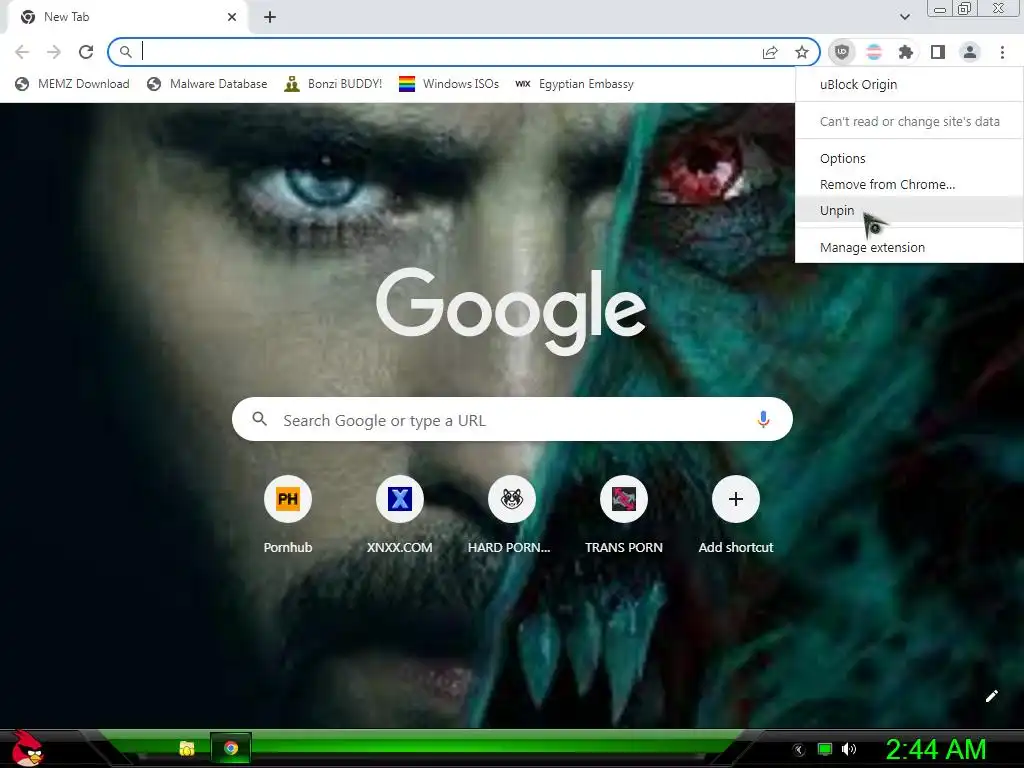Screen dimensions: 1024x768
Task: Click the Google logo
Action: [x=511, y=312]
